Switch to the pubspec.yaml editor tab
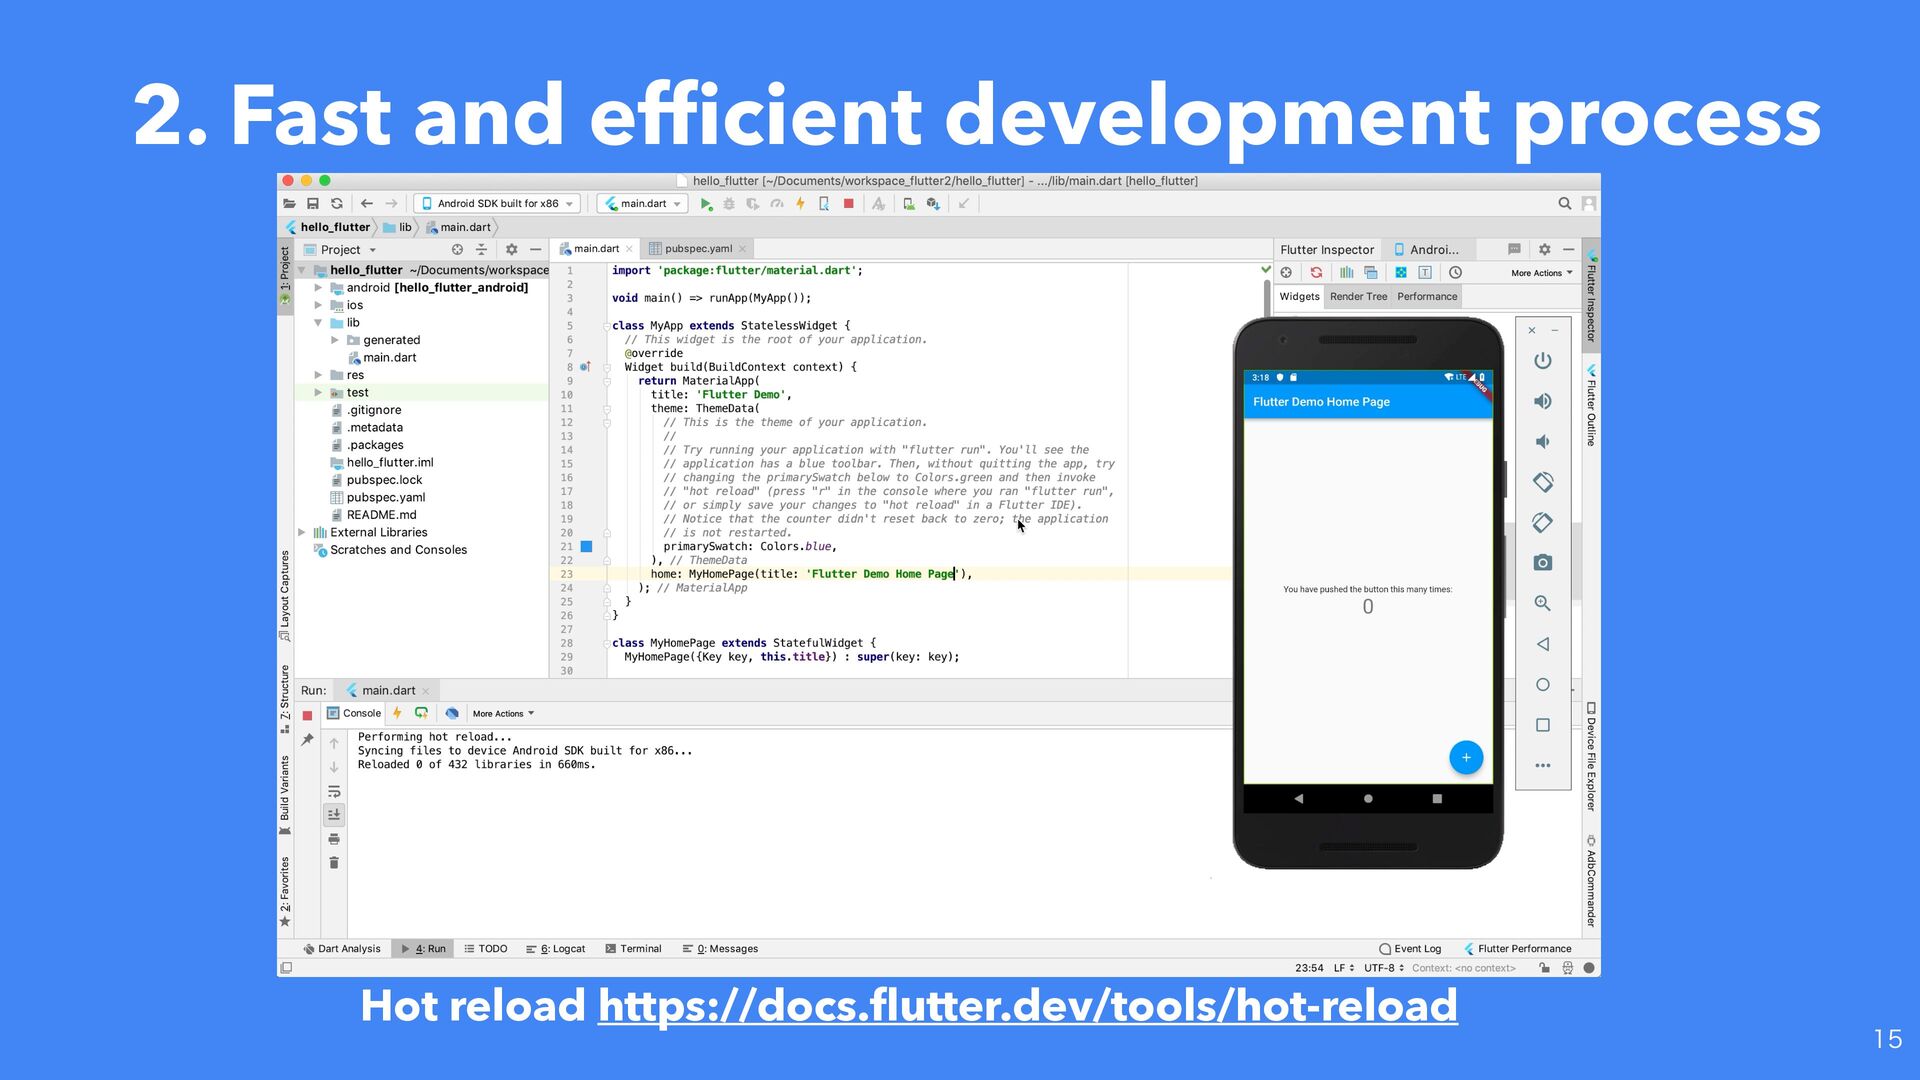The image size is (1920, 1080). (697, 249)
